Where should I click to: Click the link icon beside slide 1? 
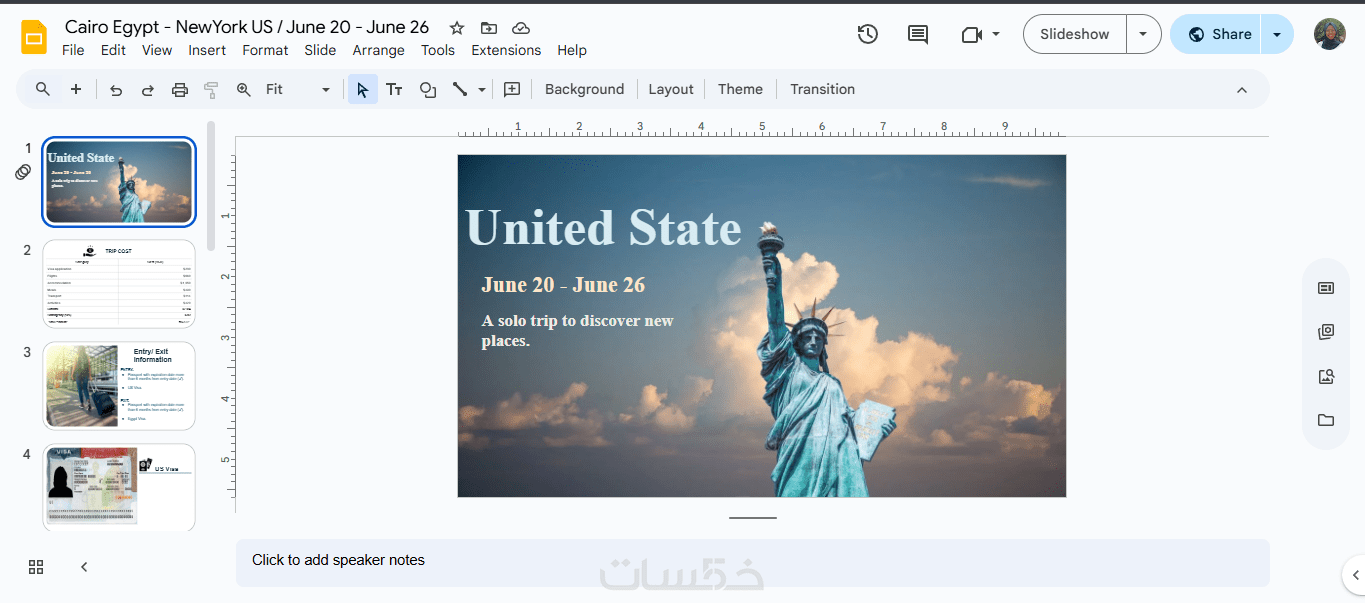(x=23, y=172)
